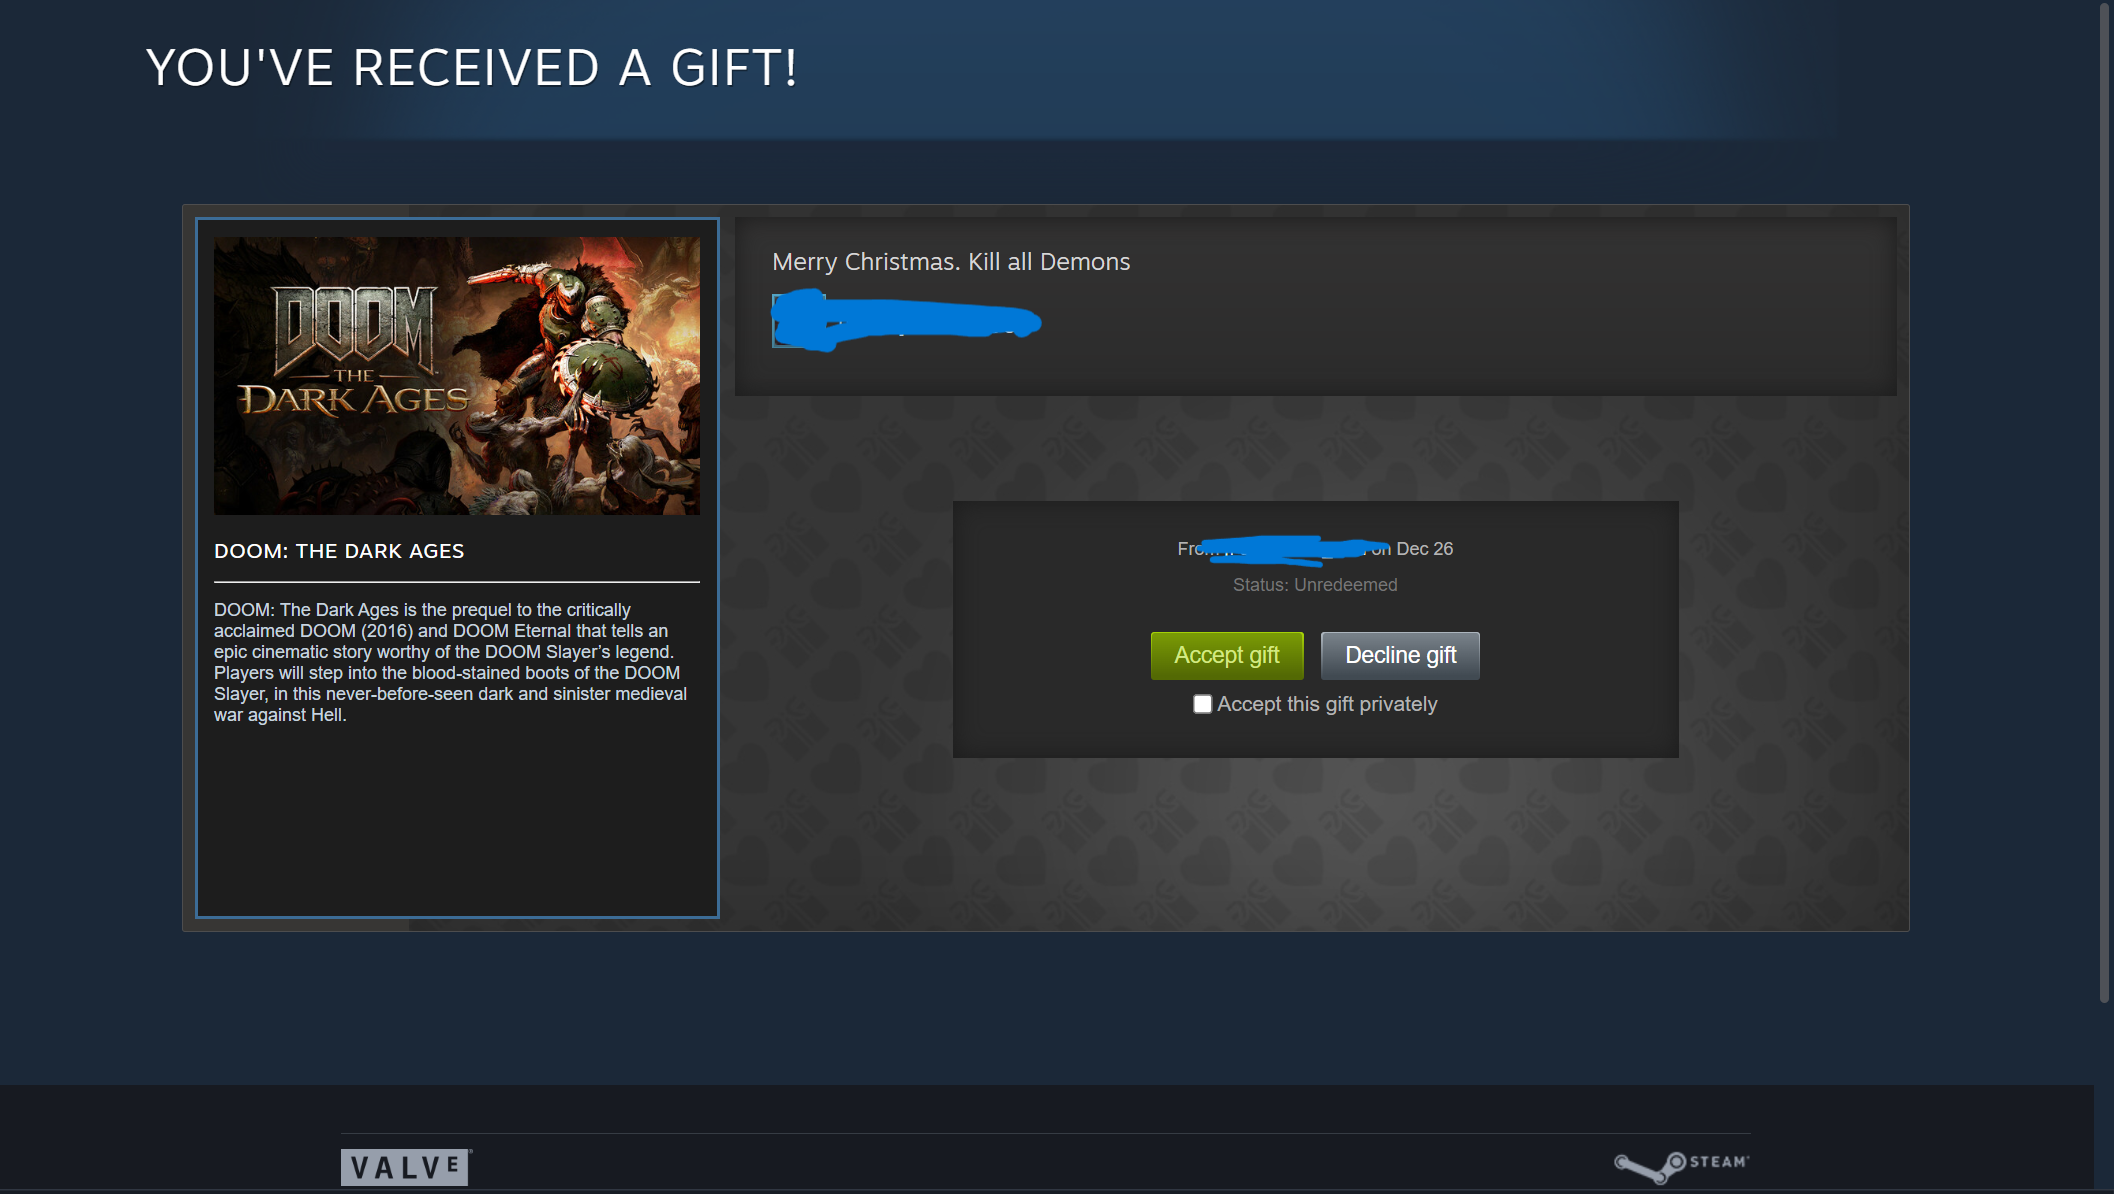
Task: Click the 'Status: Unredeemed' text
Action: click(1315, 585)
